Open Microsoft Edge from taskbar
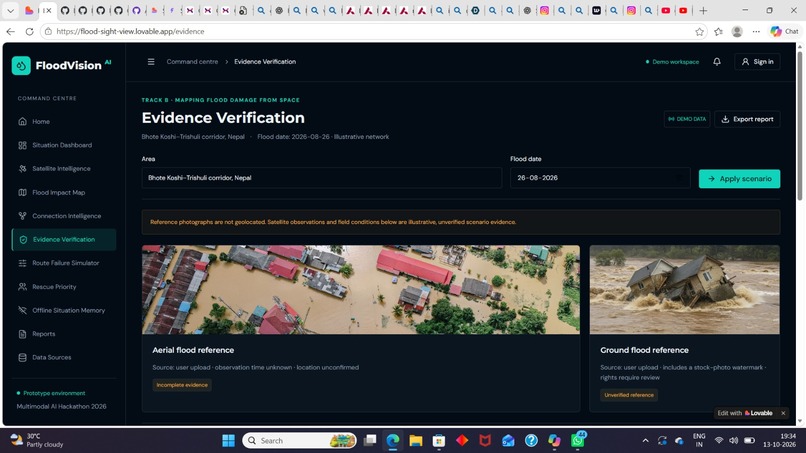The image size is (806, 453). click(393, 441)
